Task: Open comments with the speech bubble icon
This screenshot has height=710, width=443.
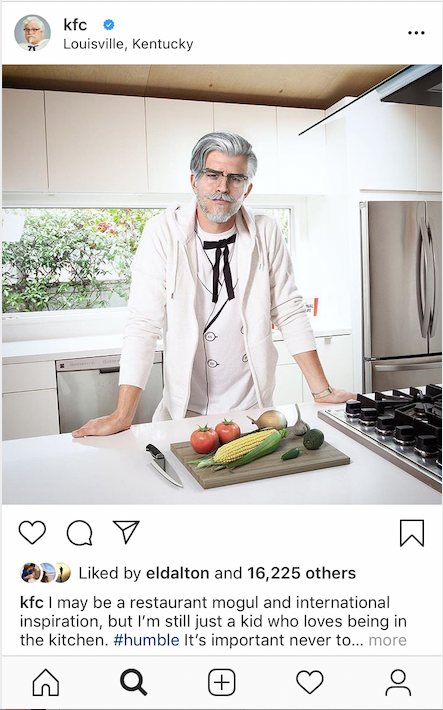Action: (80, 532)
